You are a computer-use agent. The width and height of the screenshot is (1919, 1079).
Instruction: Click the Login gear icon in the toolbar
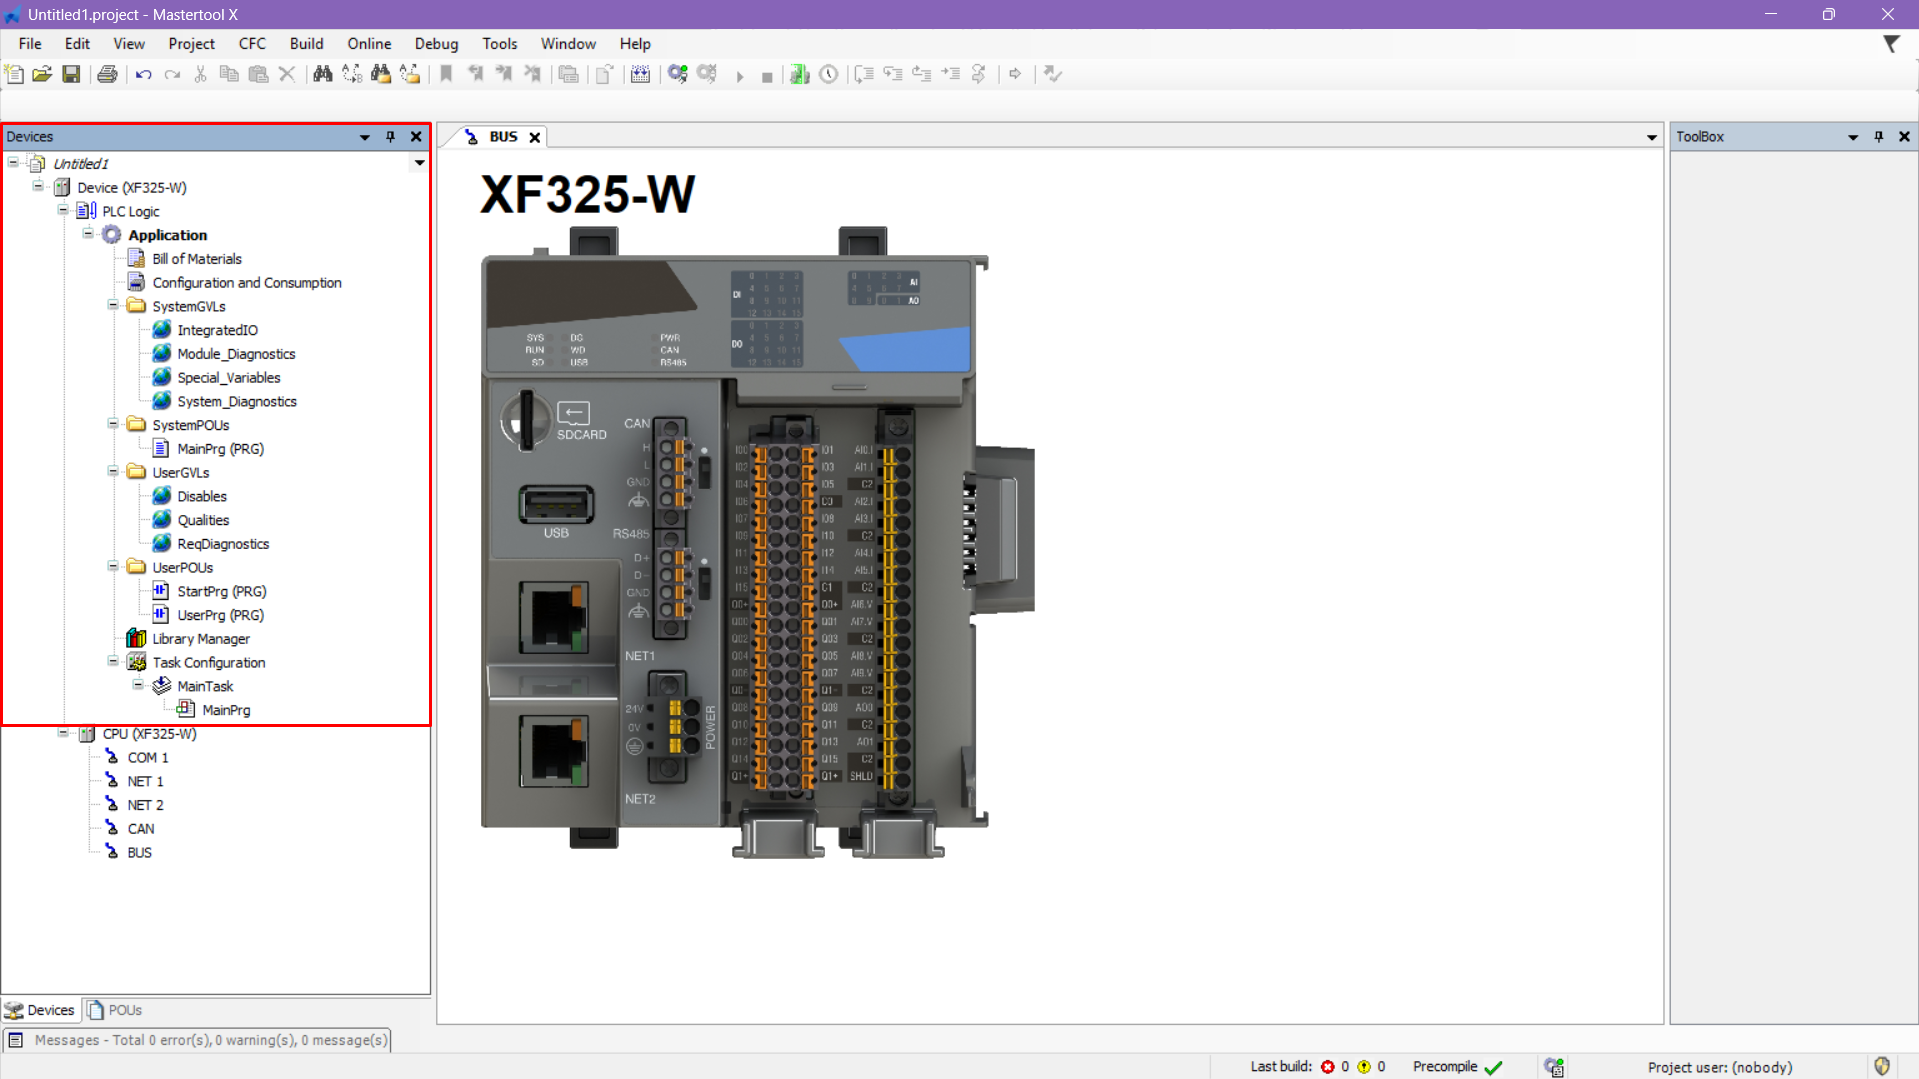(678, 74)
